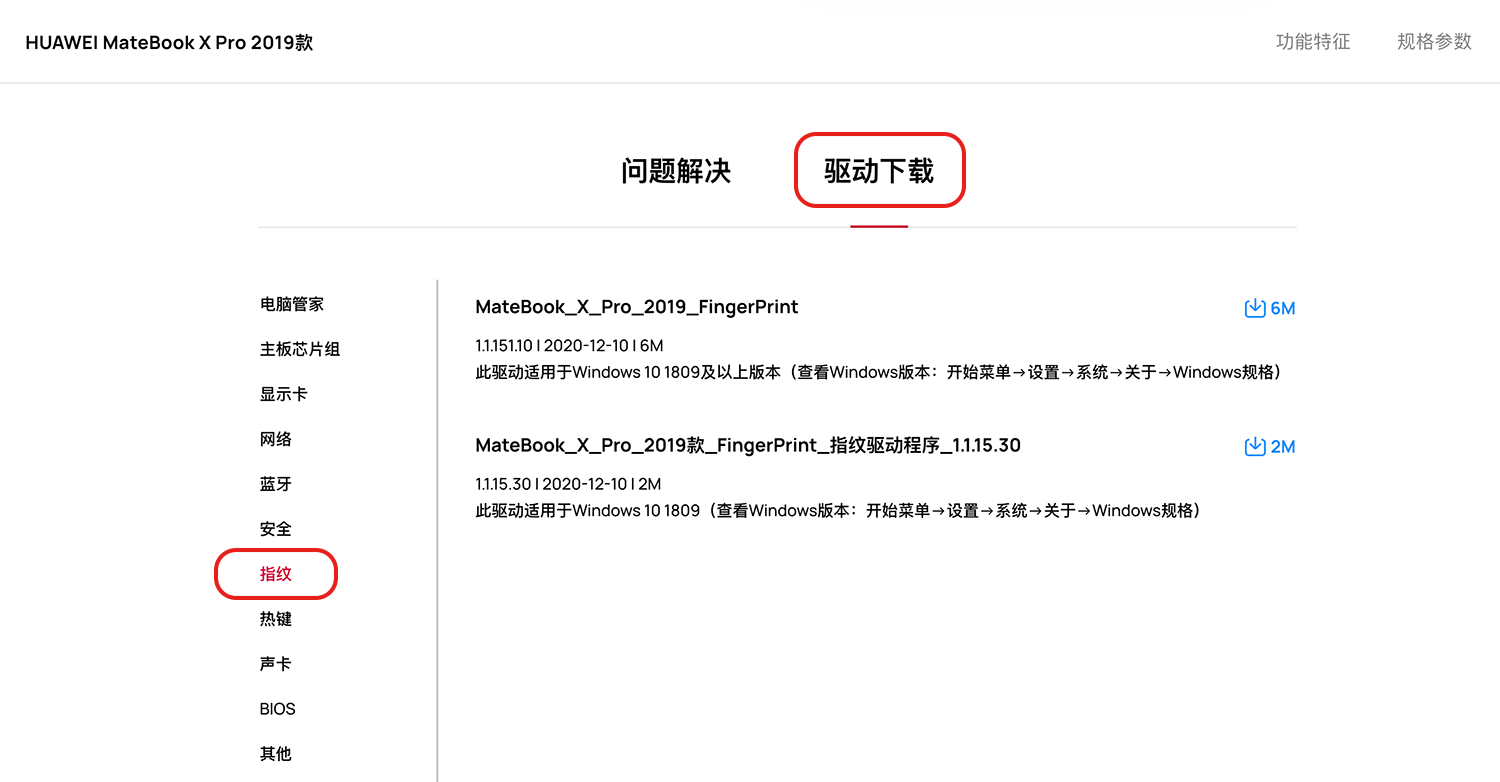This screenshot has height=782, width=1500.
Task: Download the 2M fingerprint driver icon
Action: (x=1255, y=446)
